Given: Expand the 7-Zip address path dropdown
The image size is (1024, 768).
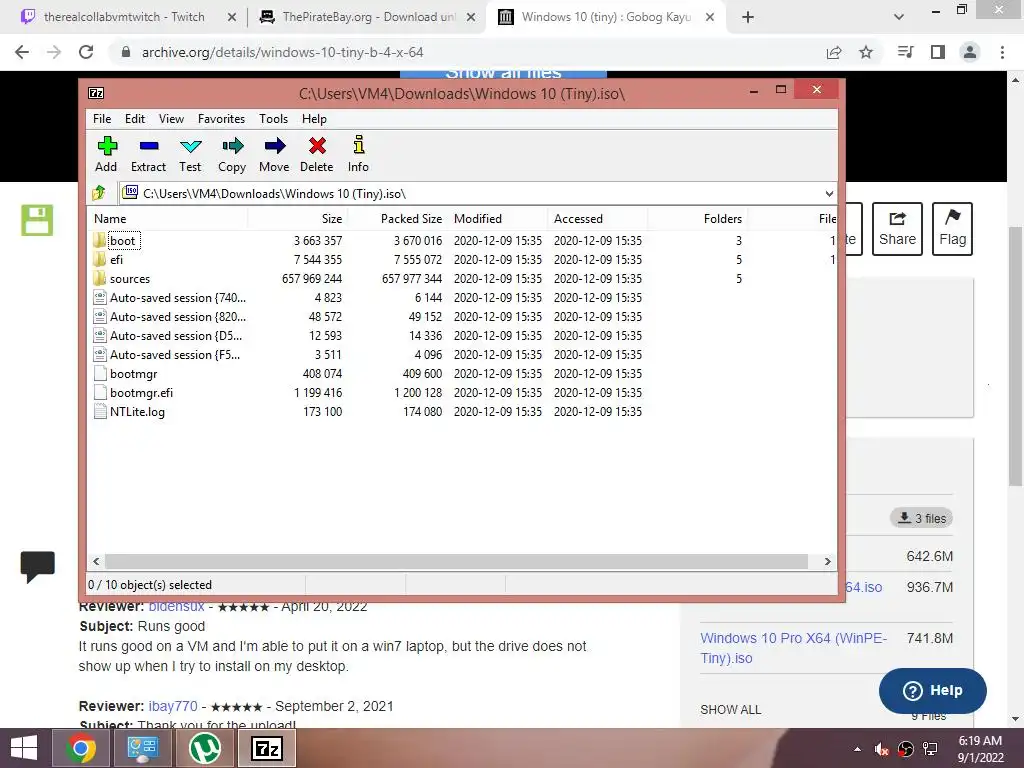Looking at the screenshot, I should (829, 193).
